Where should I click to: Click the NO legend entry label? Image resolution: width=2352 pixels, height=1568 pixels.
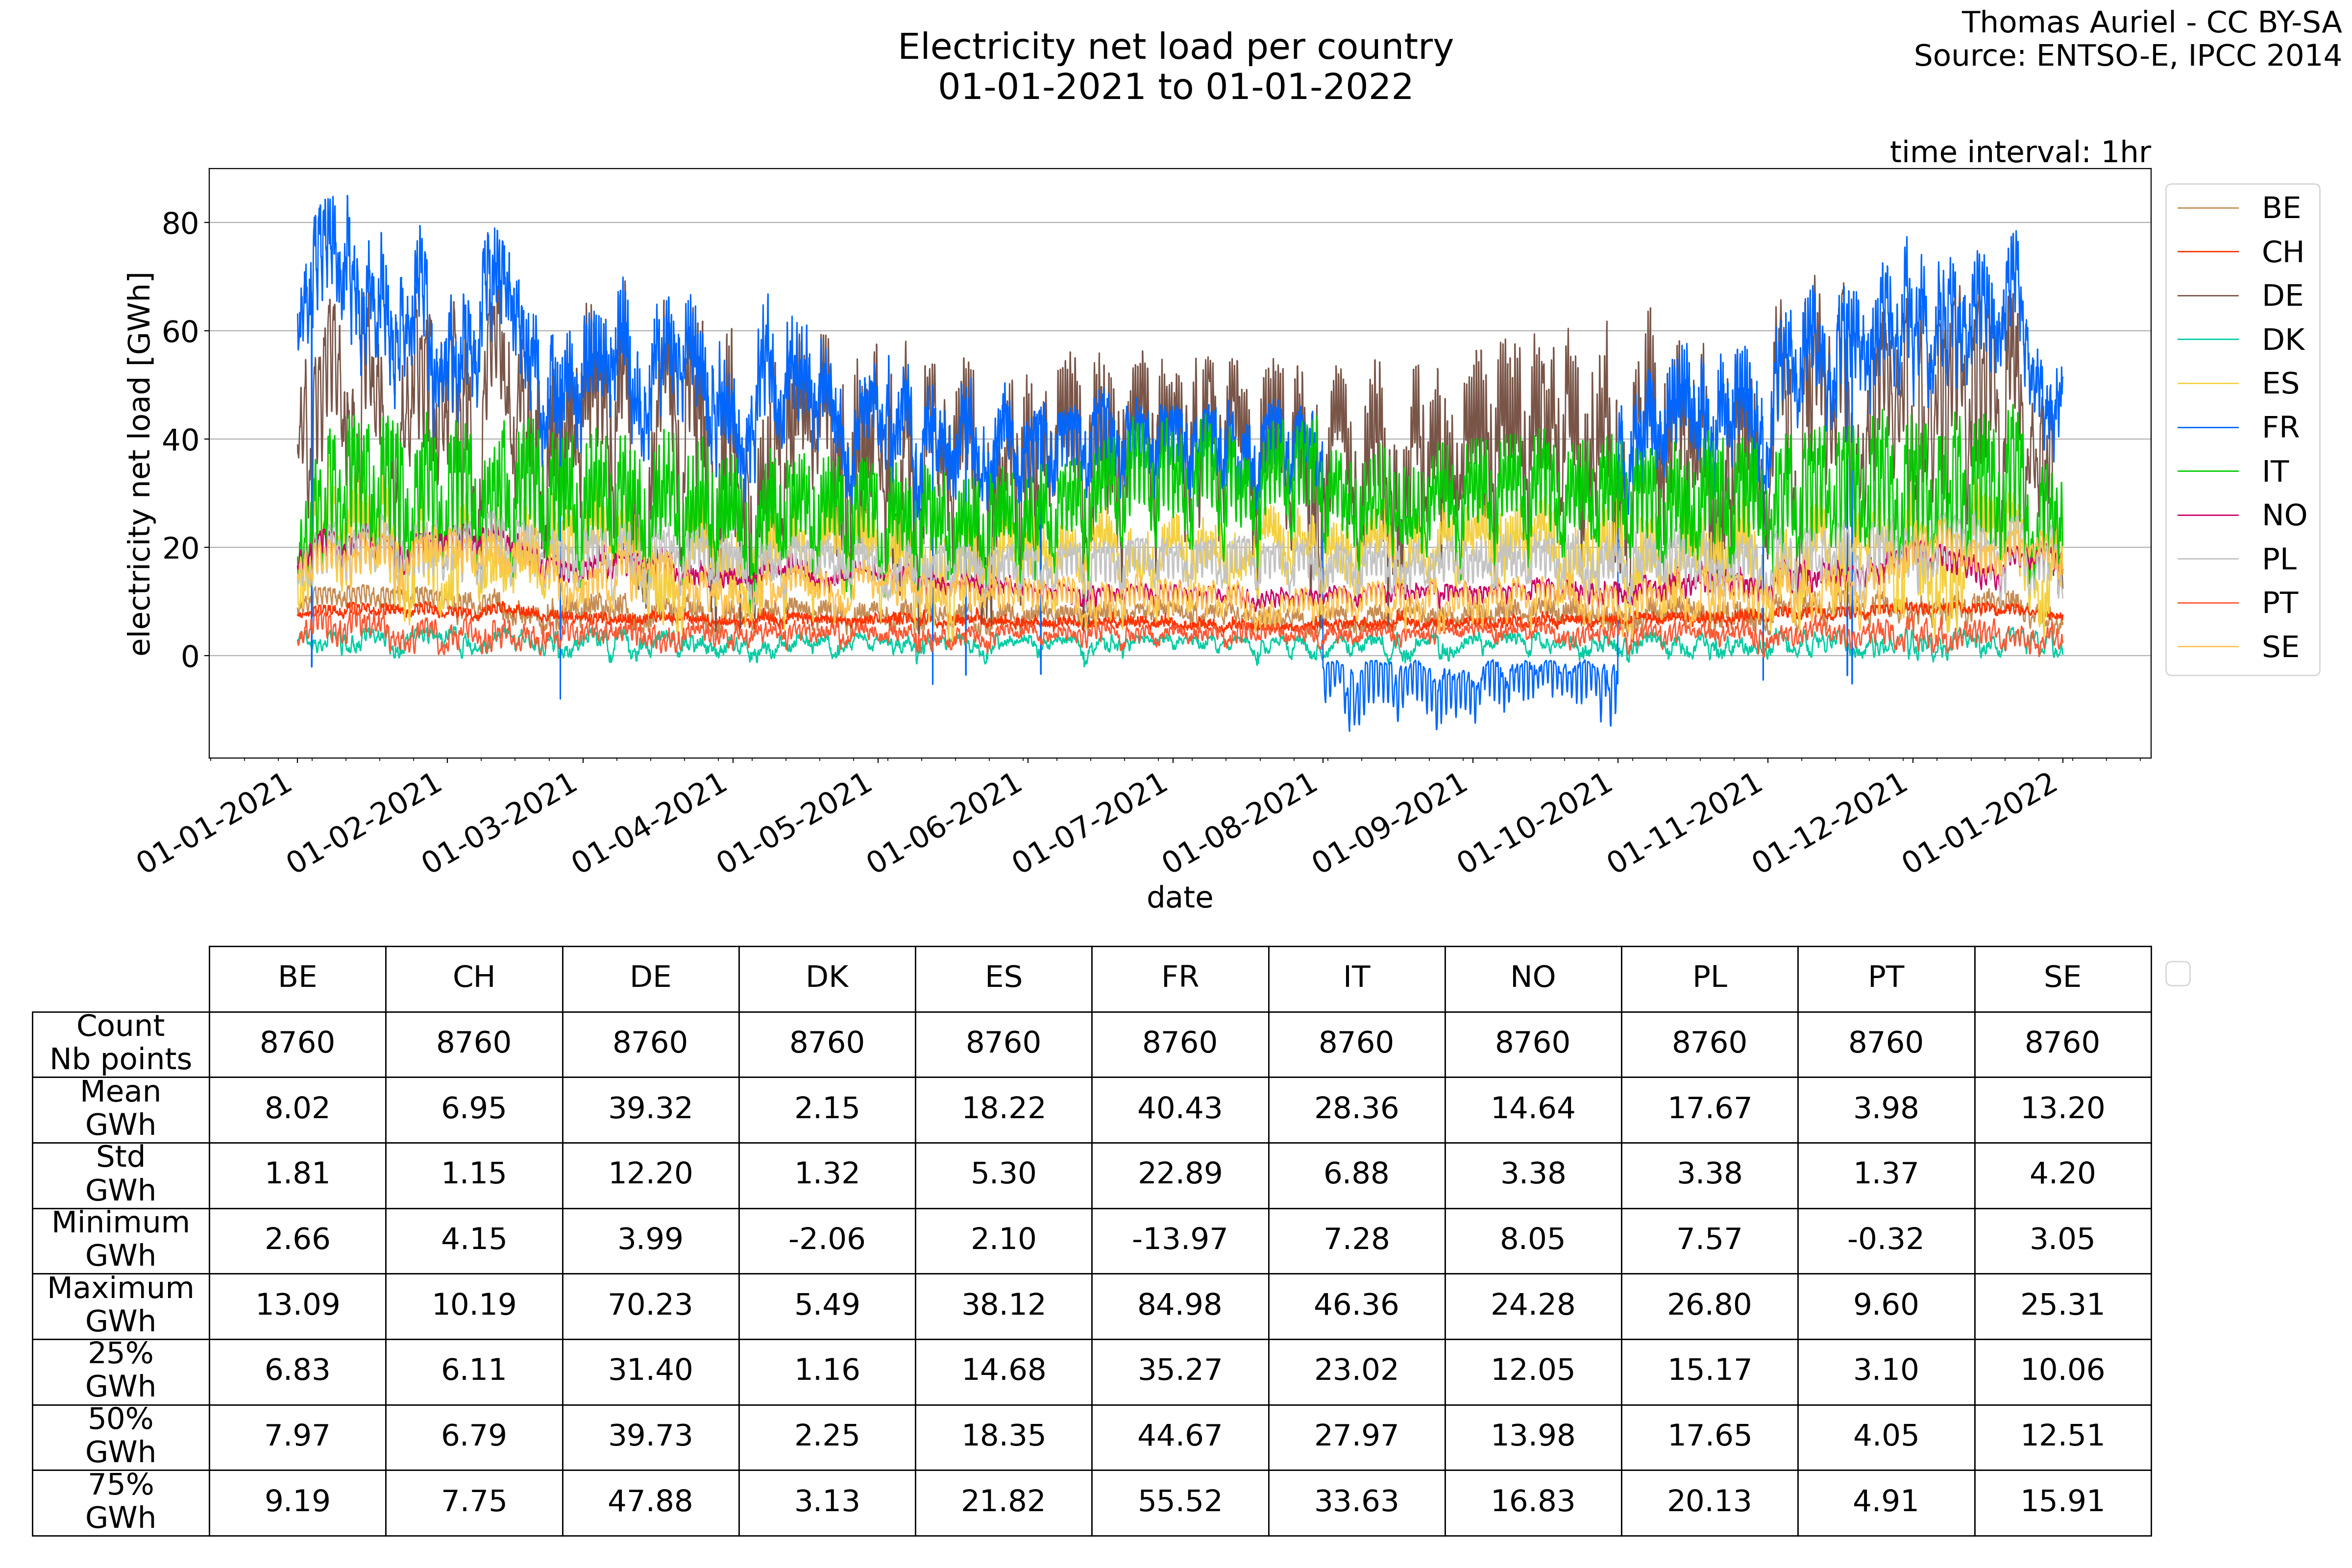pos(2284,515)
